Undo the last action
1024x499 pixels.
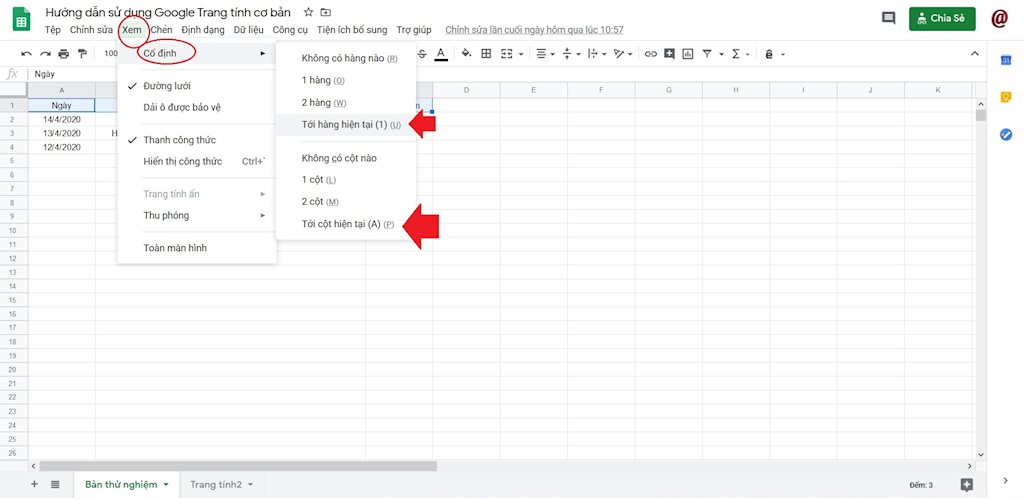26,54
